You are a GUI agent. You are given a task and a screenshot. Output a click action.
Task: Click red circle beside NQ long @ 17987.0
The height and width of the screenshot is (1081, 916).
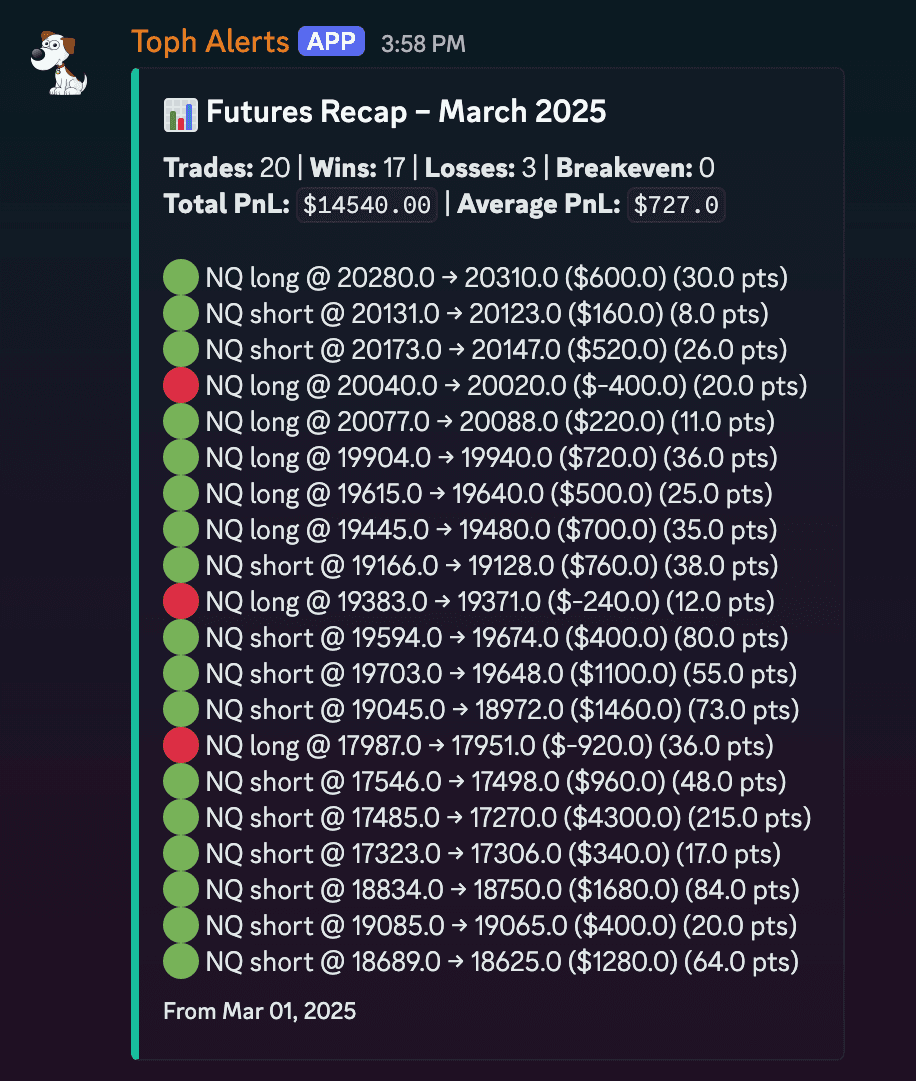point(181,746)
